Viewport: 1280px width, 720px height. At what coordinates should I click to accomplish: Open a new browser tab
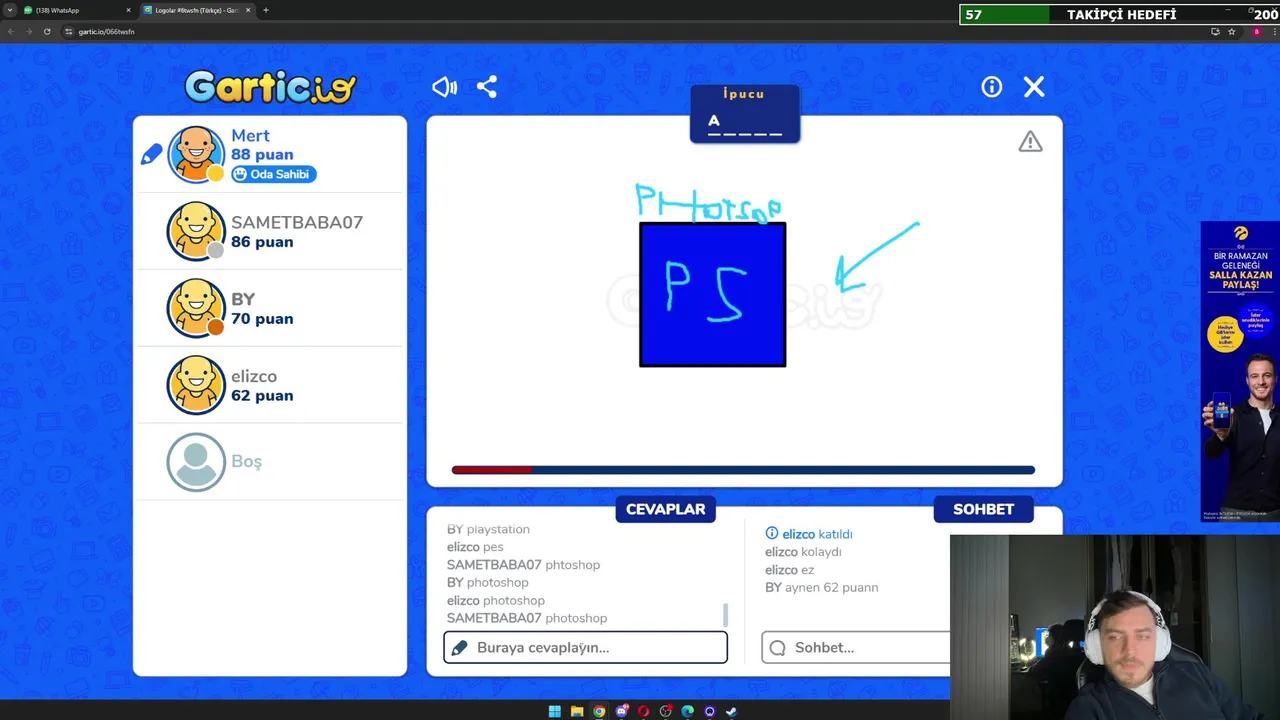click(265, 10)
